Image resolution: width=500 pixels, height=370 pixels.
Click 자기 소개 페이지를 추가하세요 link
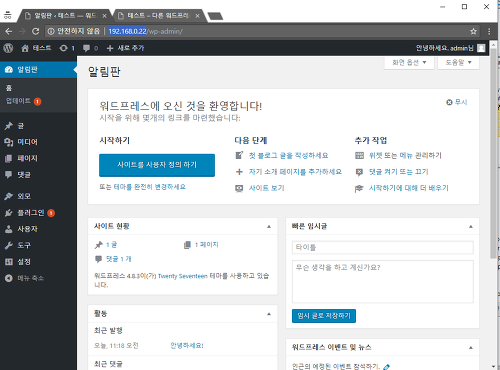tap(295, 172)
